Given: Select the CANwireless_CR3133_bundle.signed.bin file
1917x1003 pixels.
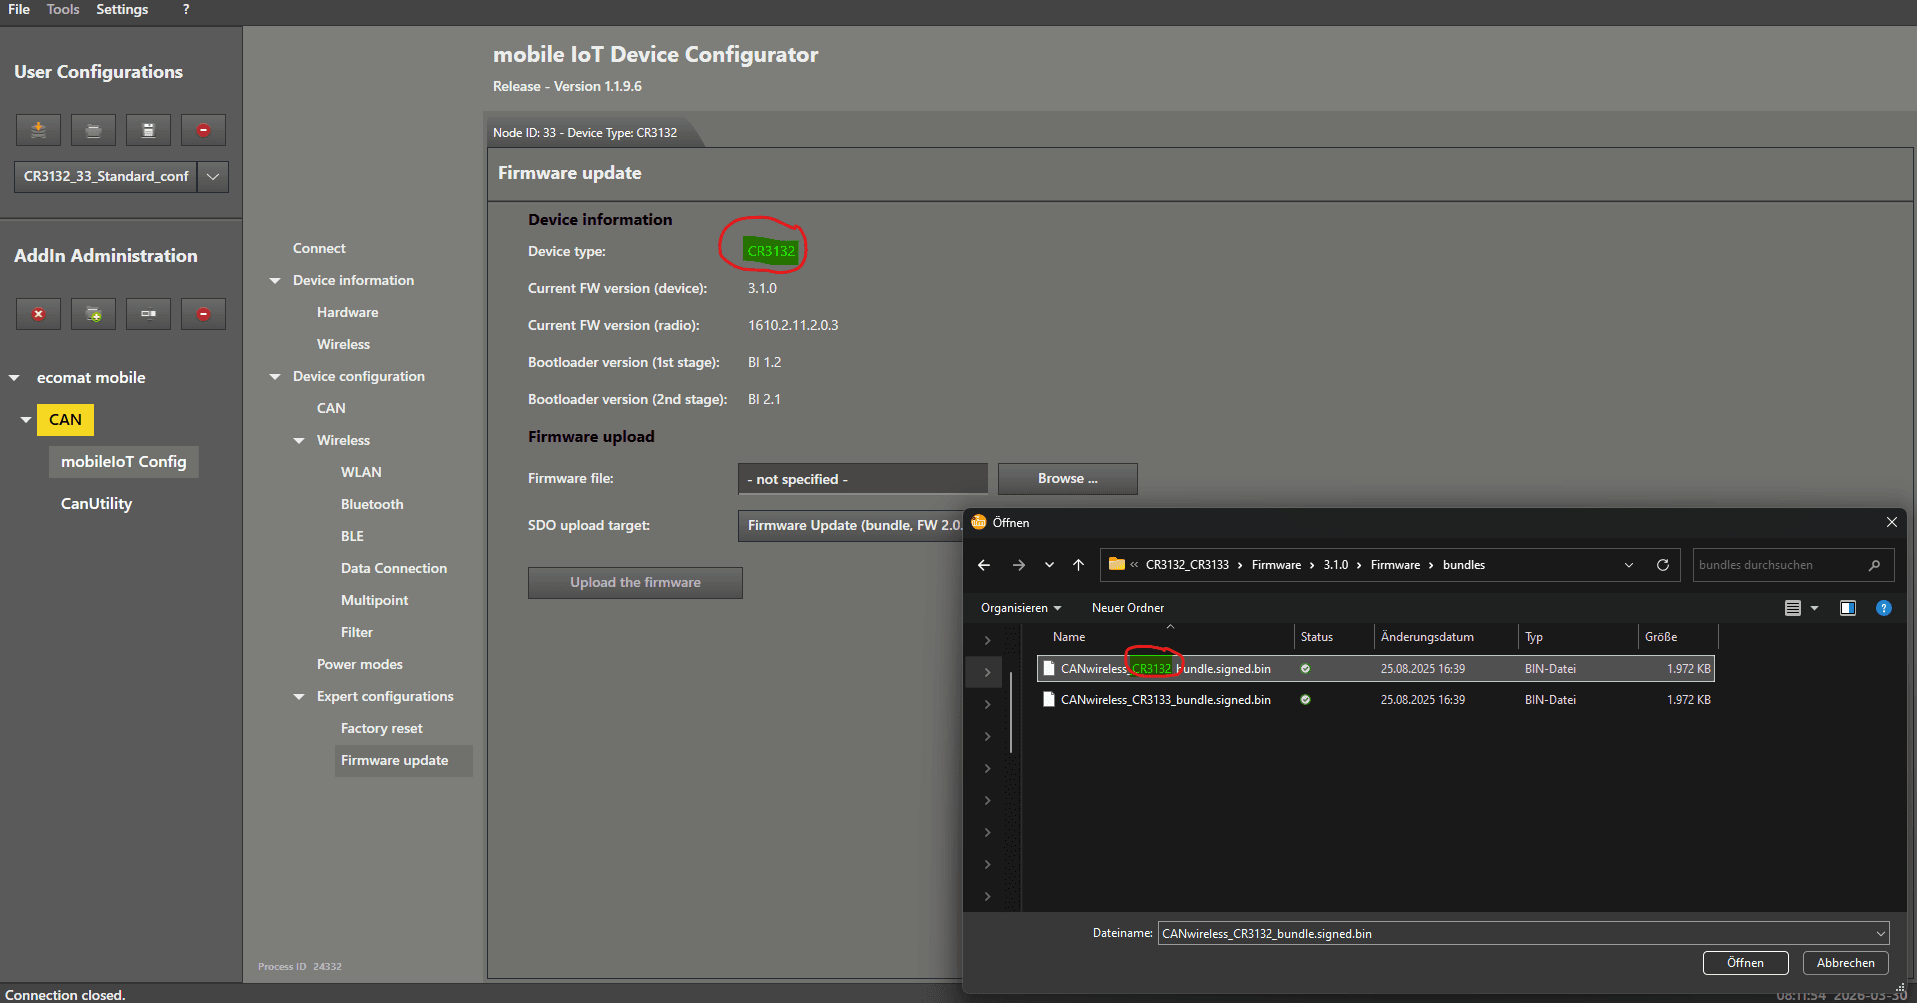Looking at the screenshot, I should [x=1165, y=700].
